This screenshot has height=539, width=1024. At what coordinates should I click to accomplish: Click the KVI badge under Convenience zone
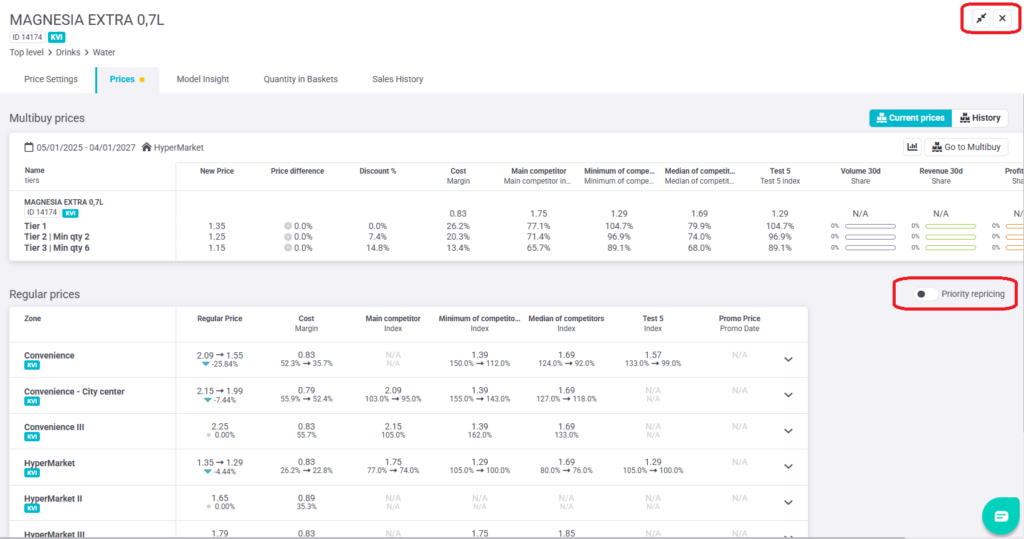pyautogui.click(x=31, y=366)
